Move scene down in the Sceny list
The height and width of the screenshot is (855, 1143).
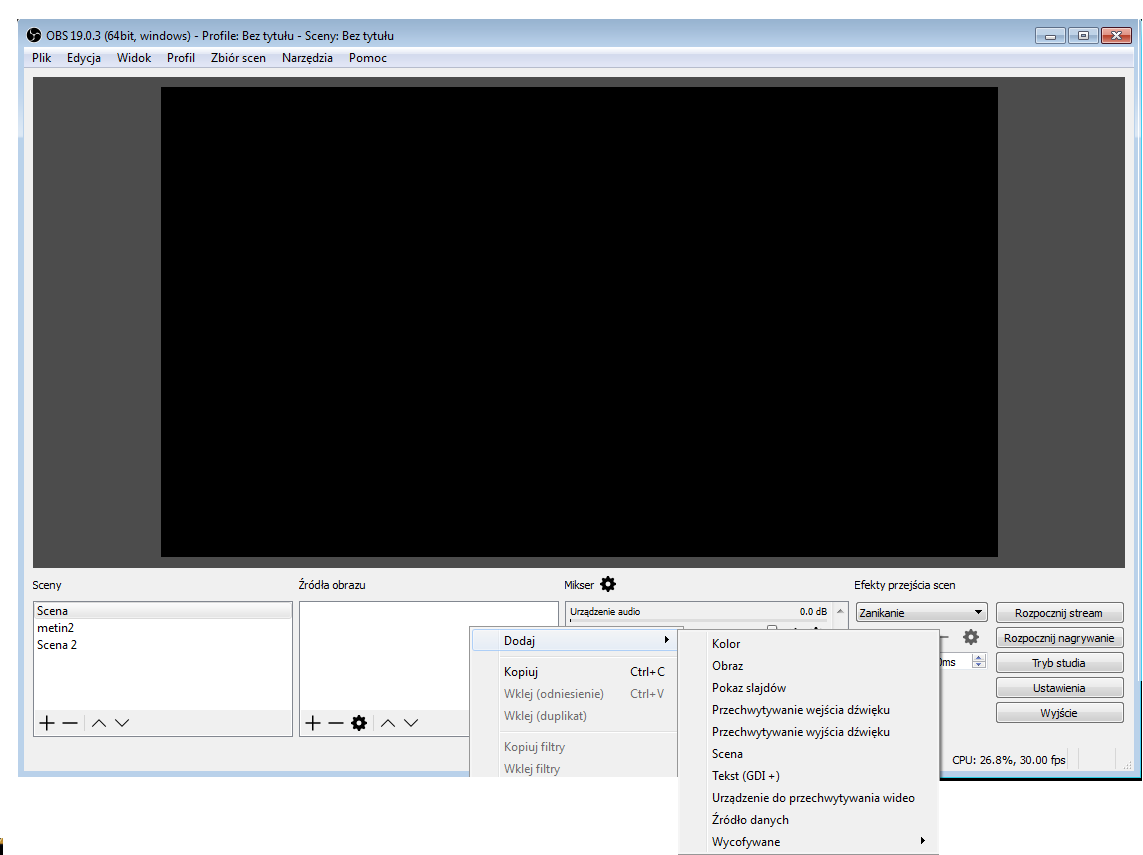122,723
